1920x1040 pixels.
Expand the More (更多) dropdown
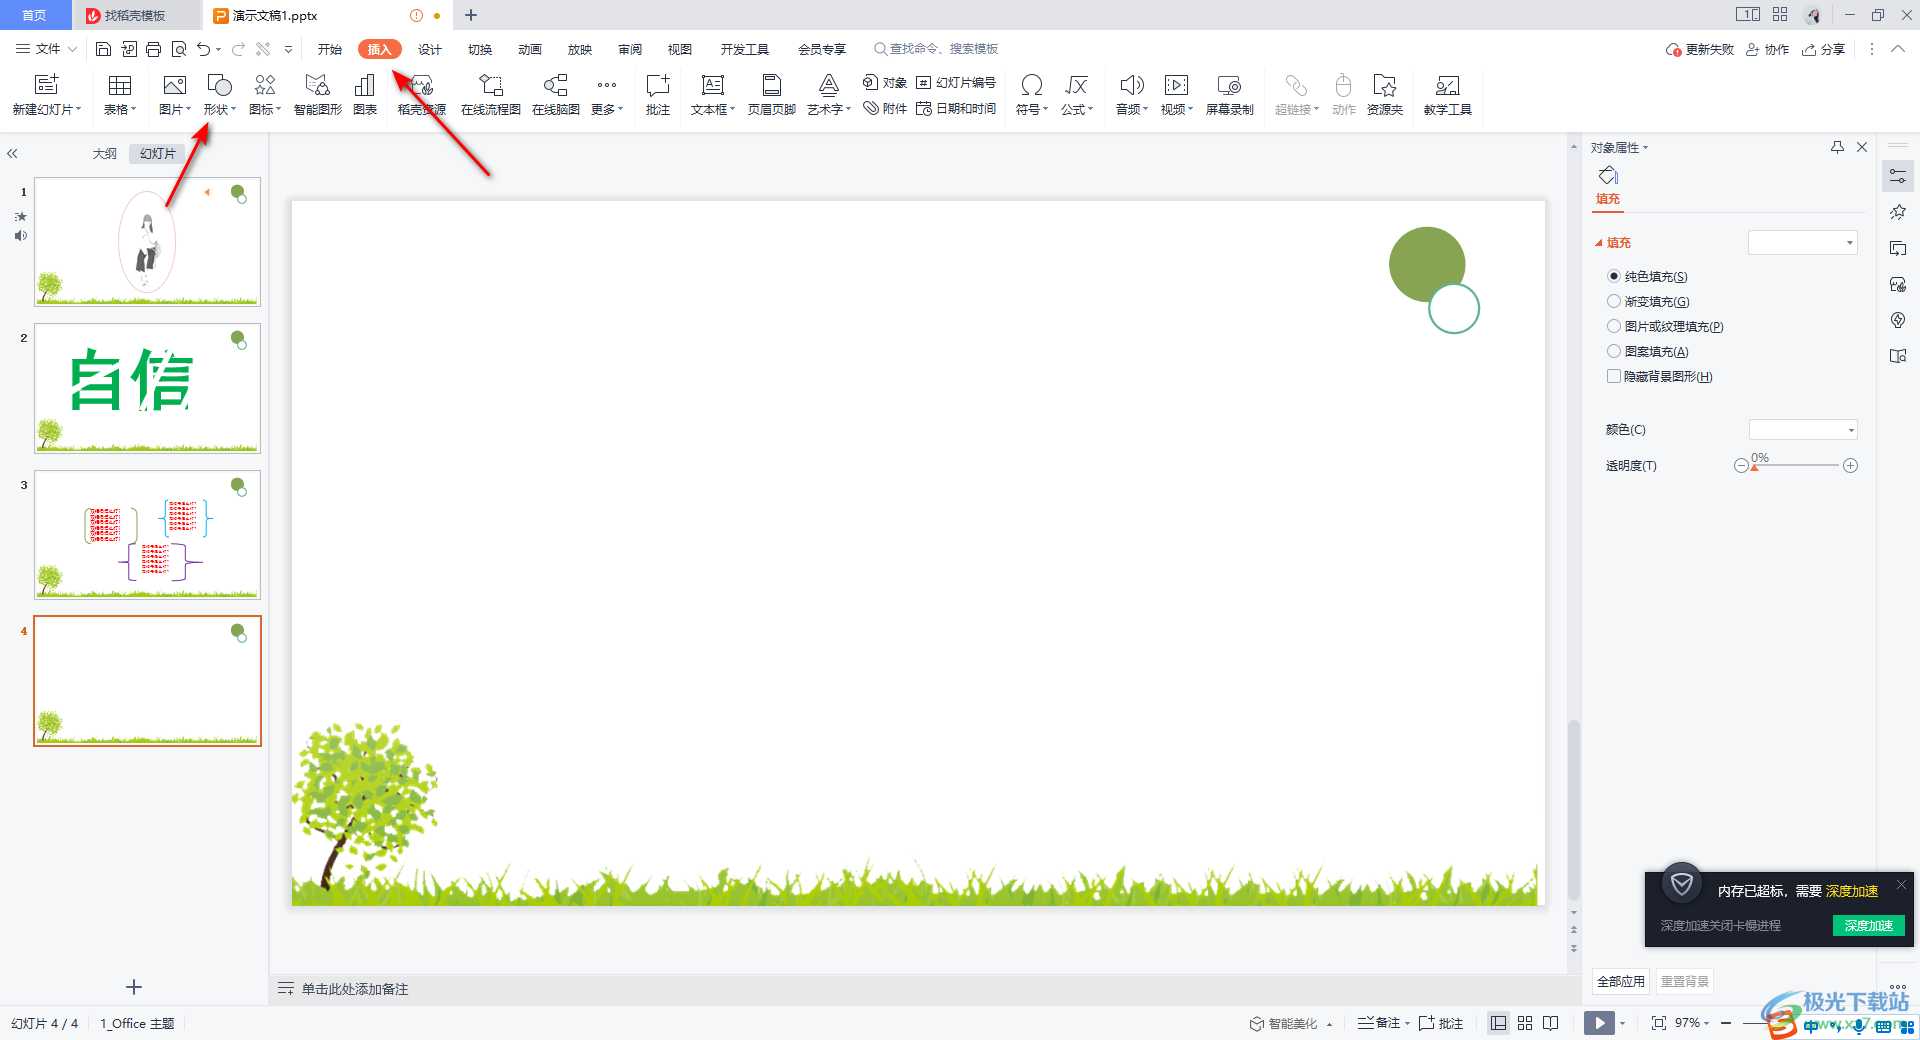point(607,95)
